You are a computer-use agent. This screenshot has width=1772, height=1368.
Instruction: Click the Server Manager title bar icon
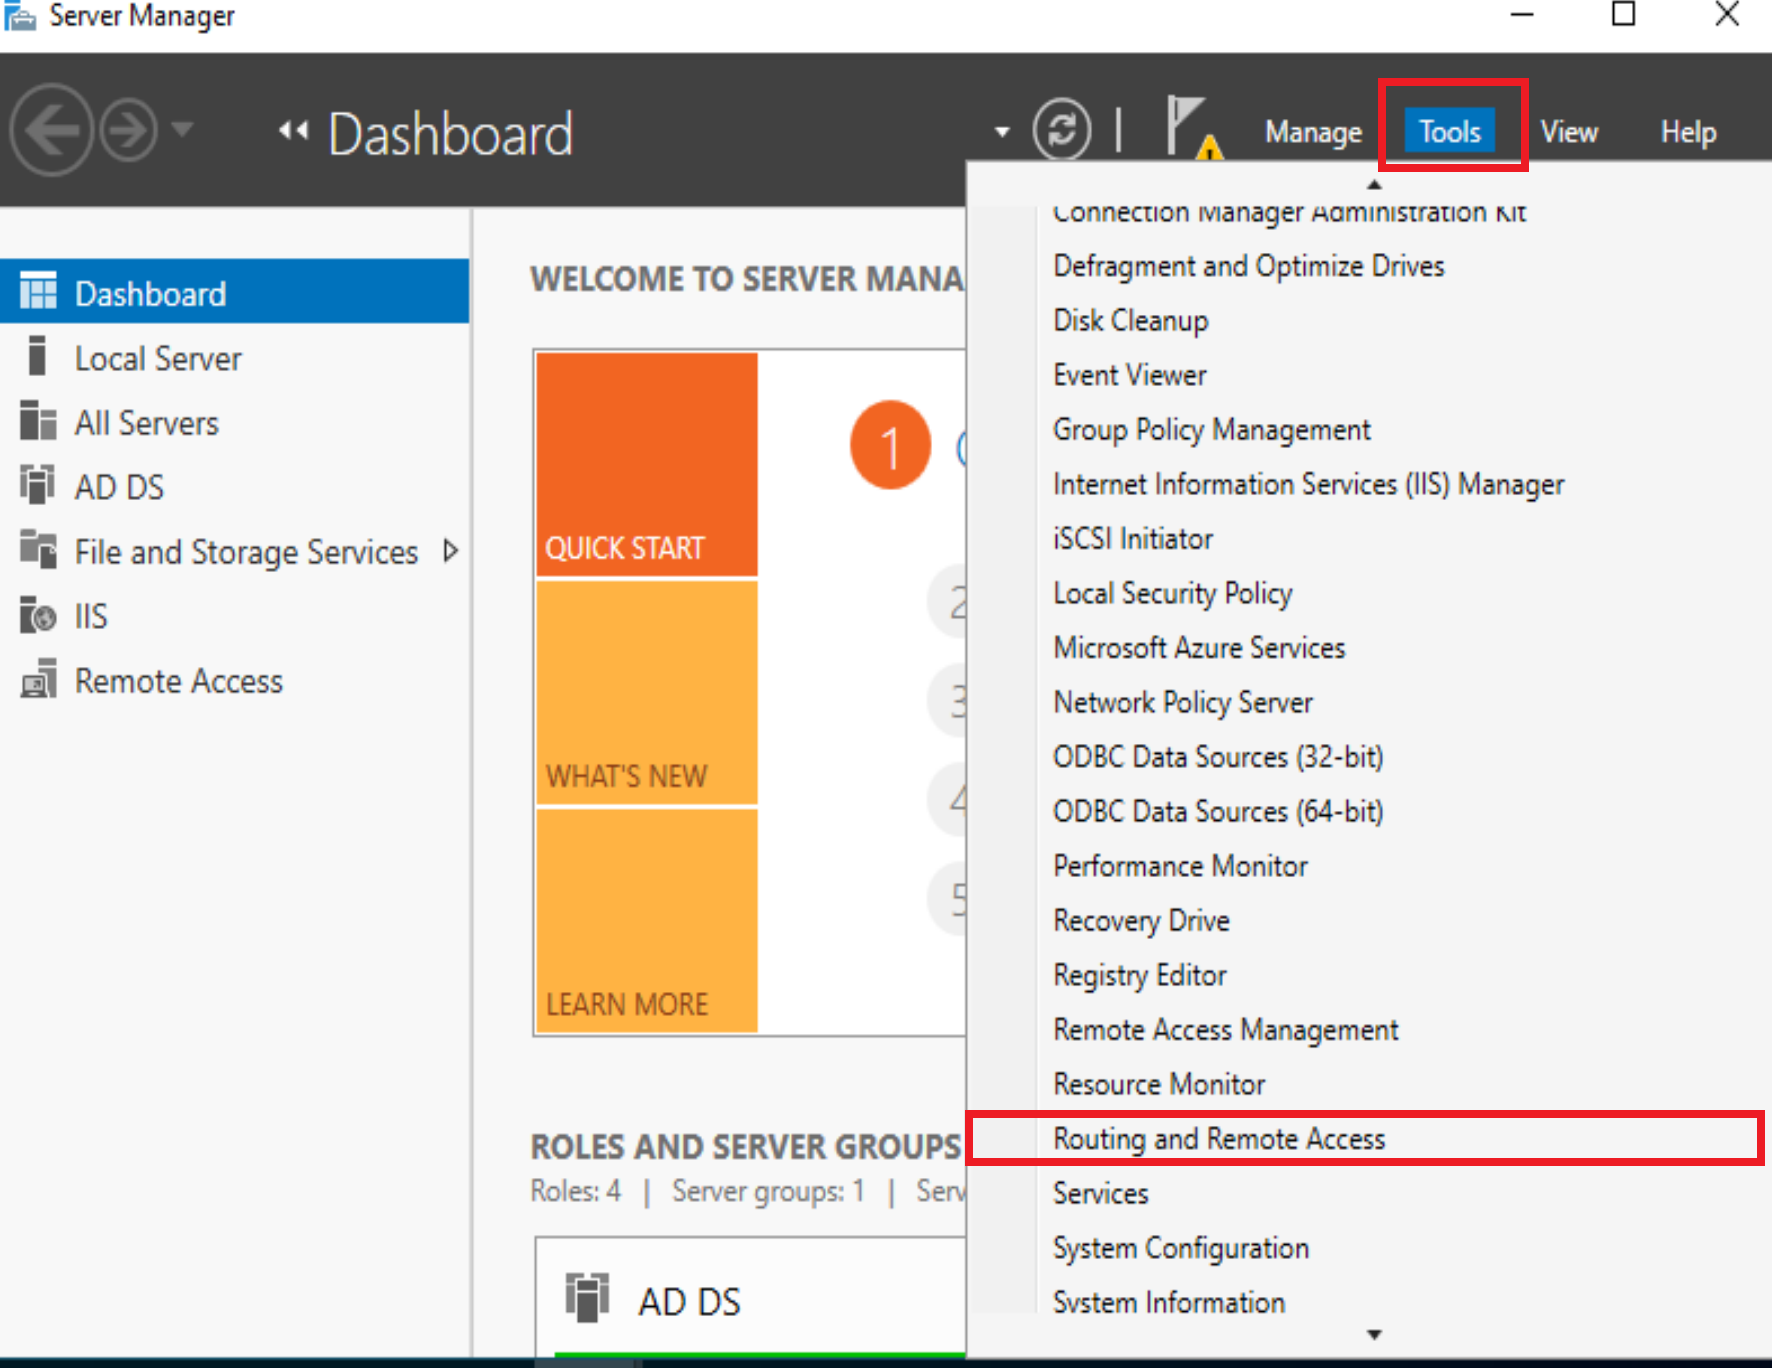tap(19, 15)
